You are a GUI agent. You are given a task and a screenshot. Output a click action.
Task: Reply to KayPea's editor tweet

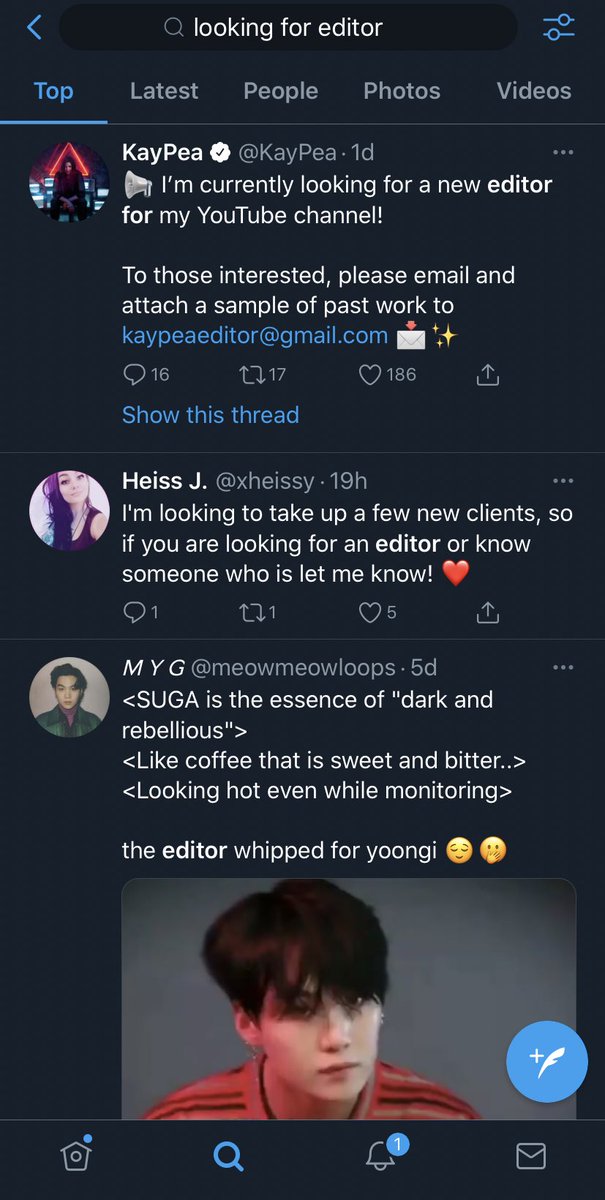point(134,375)
